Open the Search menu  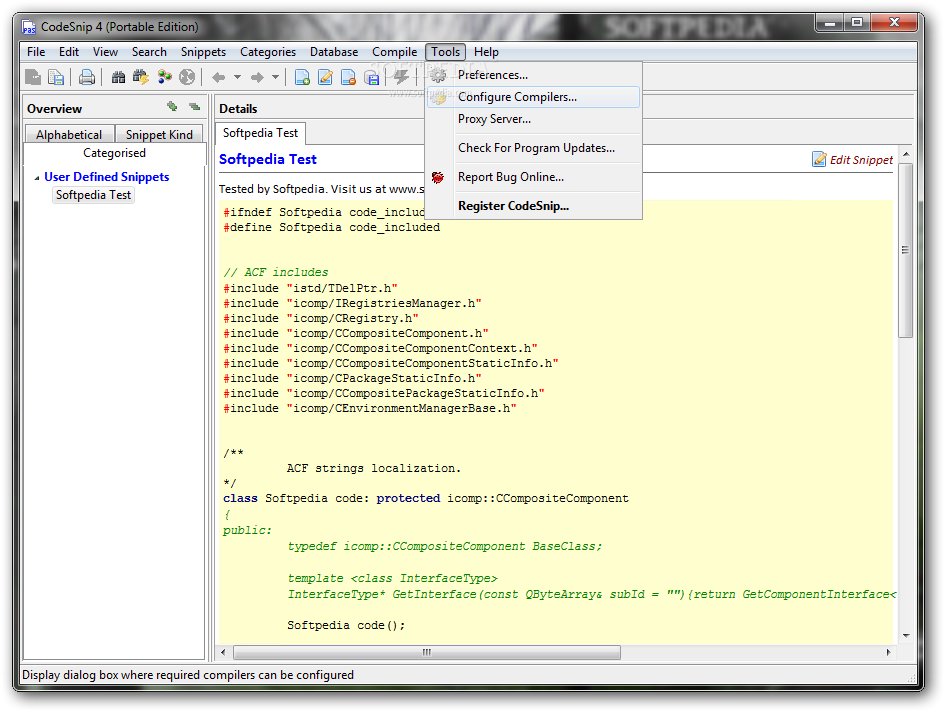[149, 52]
